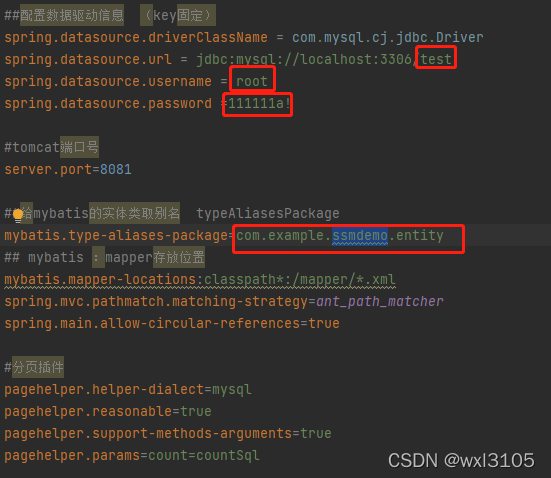This screenshot has width=551, height=478.
Task: Click the mybatis.type-aliases-package key
Action: [116, 236]
